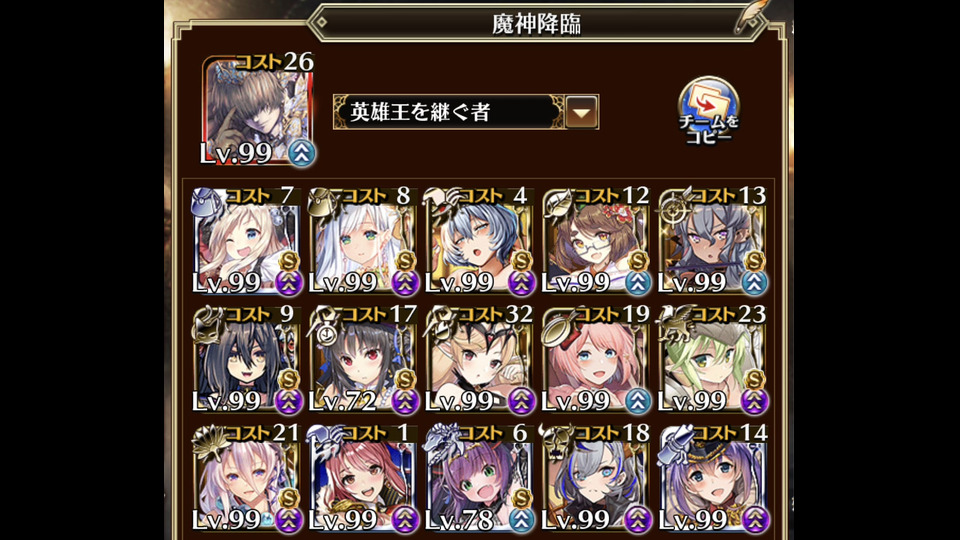Screen dimensions: 960x540
Task: Tap the S skill badge on cost 23 unit
Action: [x=754, y=380]
